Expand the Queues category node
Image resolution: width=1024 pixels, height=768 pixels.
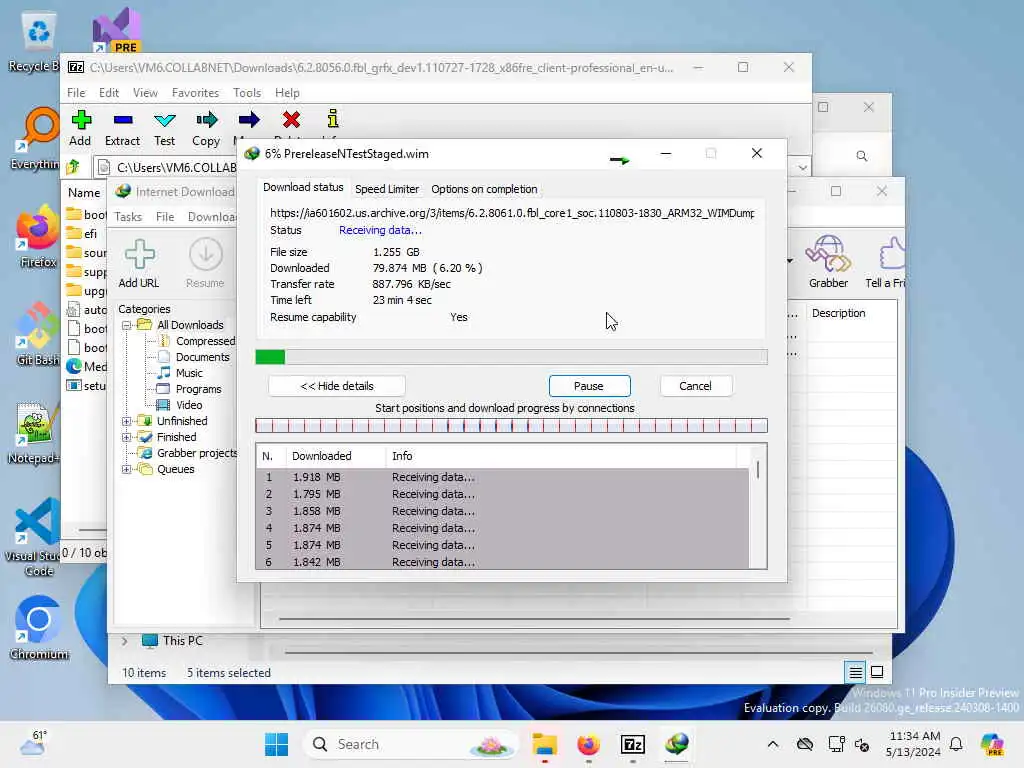pos(127,470)
